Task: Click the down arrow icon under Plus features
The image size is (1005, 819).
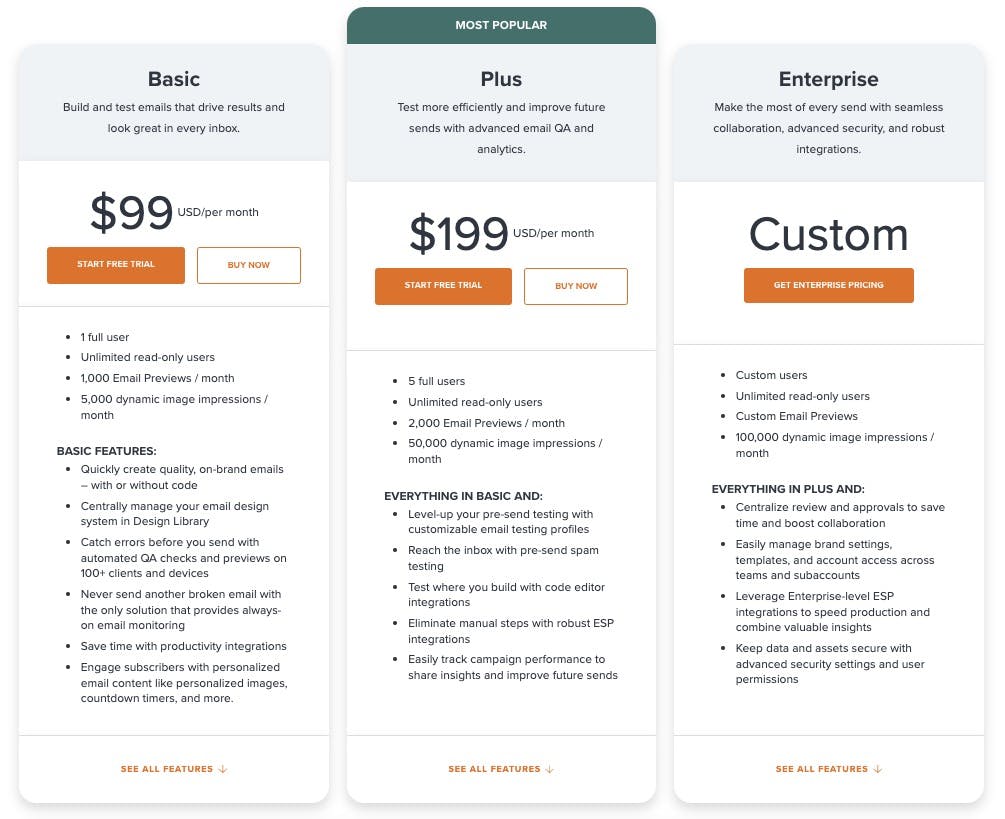Action: pos(550,769)
